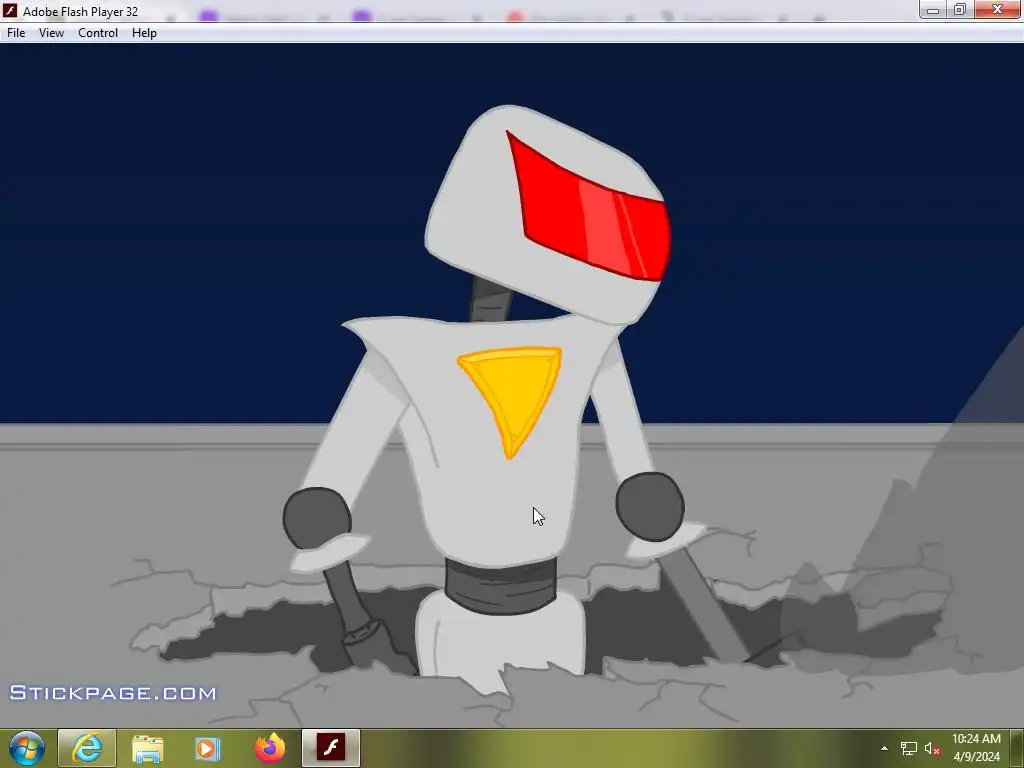The height and width of the screenshot is (768, 1024).
Task: Click the Stickpage.com link in the animation
Action: [x=112, y=693]
